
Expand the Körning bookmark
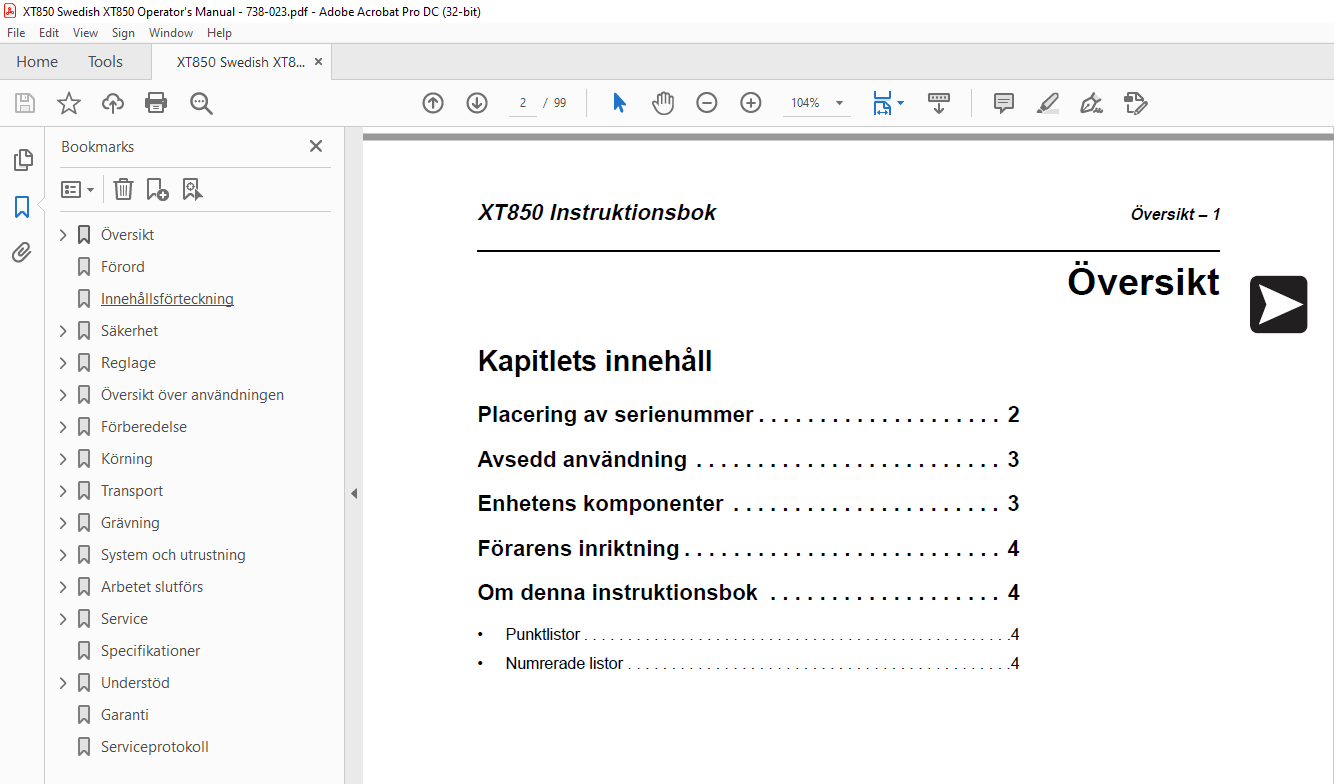pyautogui.click(x=63, y=459)
